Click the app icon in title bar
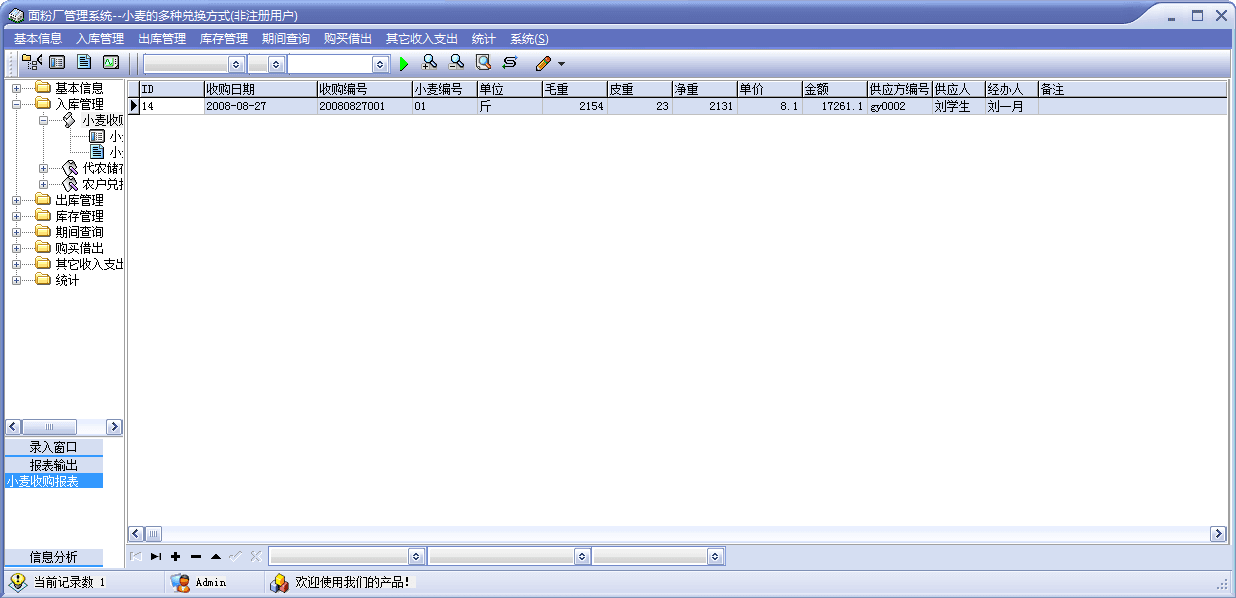Viewport: 1236px width, 598px height. pyautogui.click(x=16, y=16)
